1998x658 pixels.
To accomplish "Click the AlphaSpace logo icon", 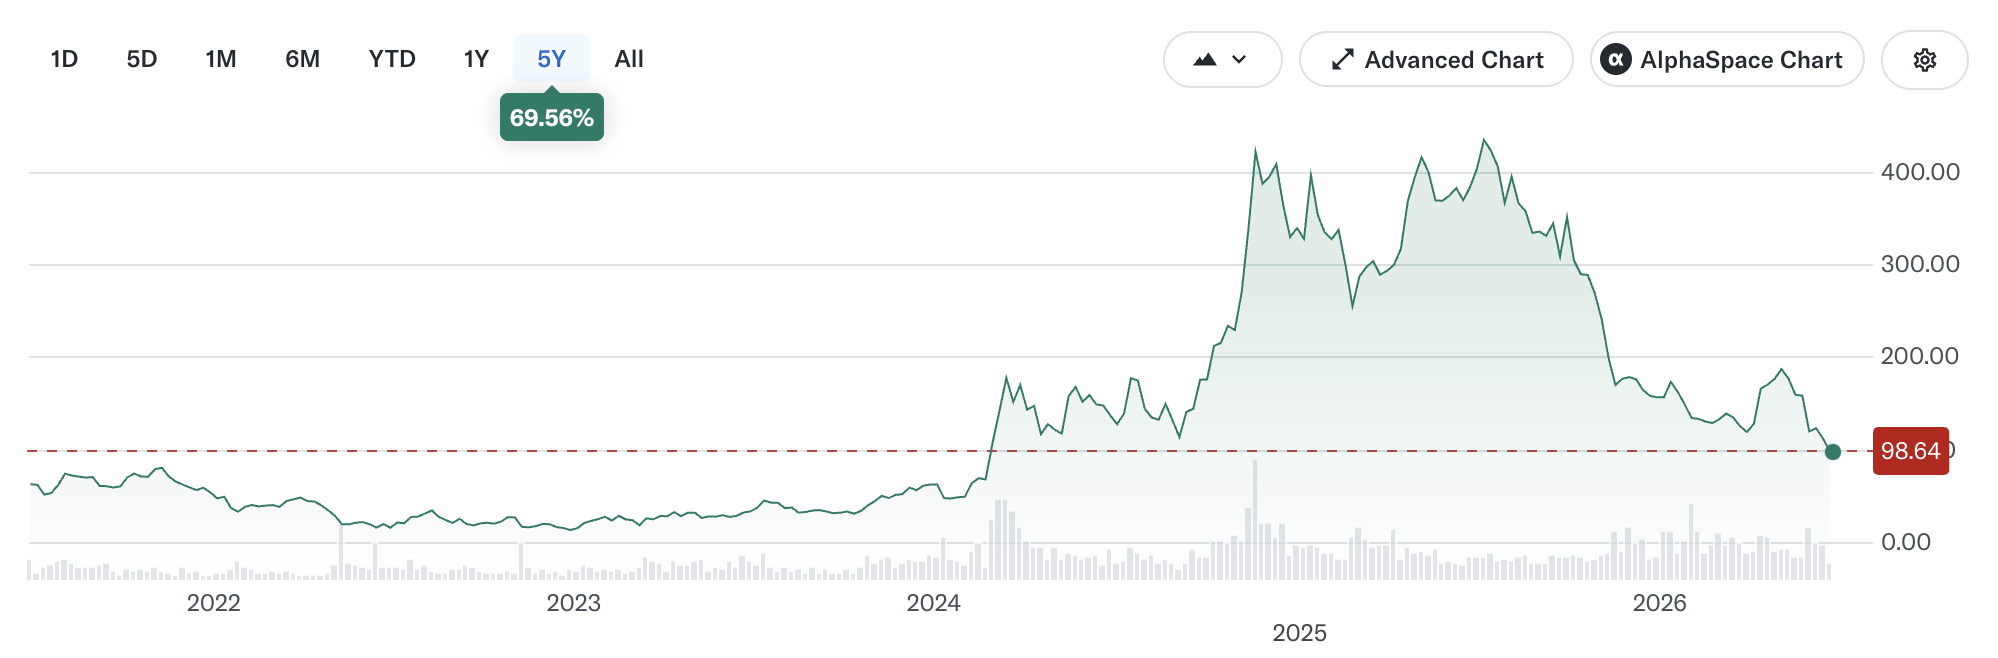I will [x=1616, y=60].
